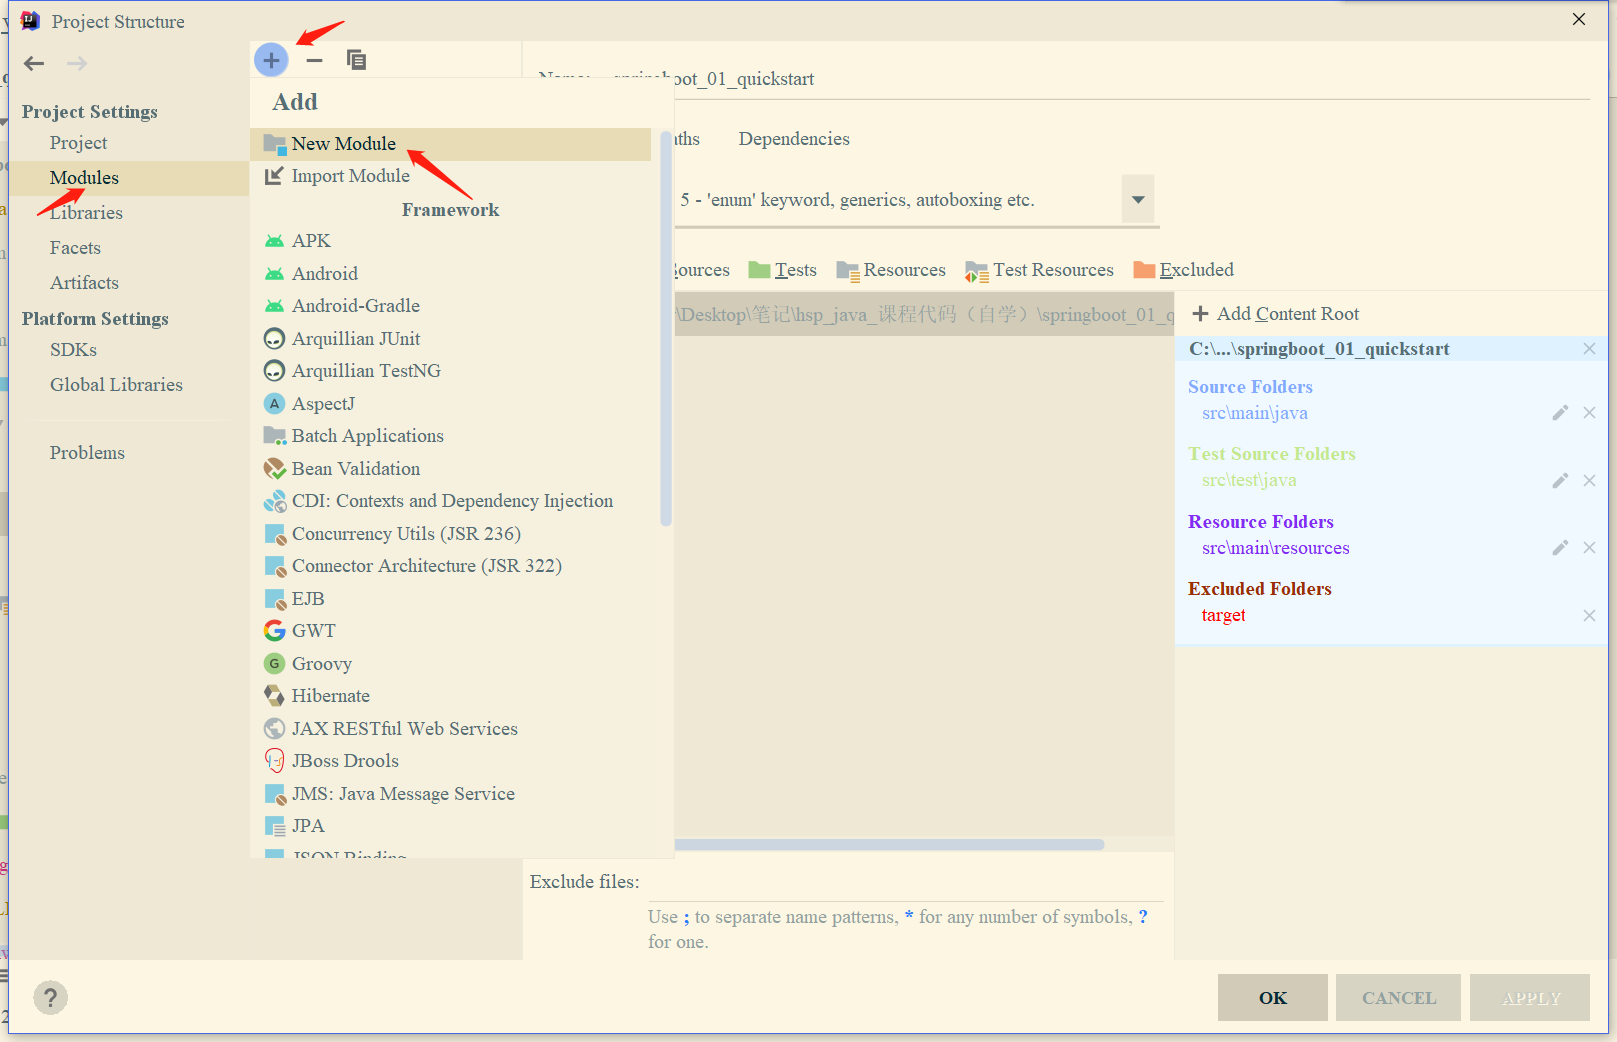Remove the excluded target folder
1617x1042 pixels.
1589,616
